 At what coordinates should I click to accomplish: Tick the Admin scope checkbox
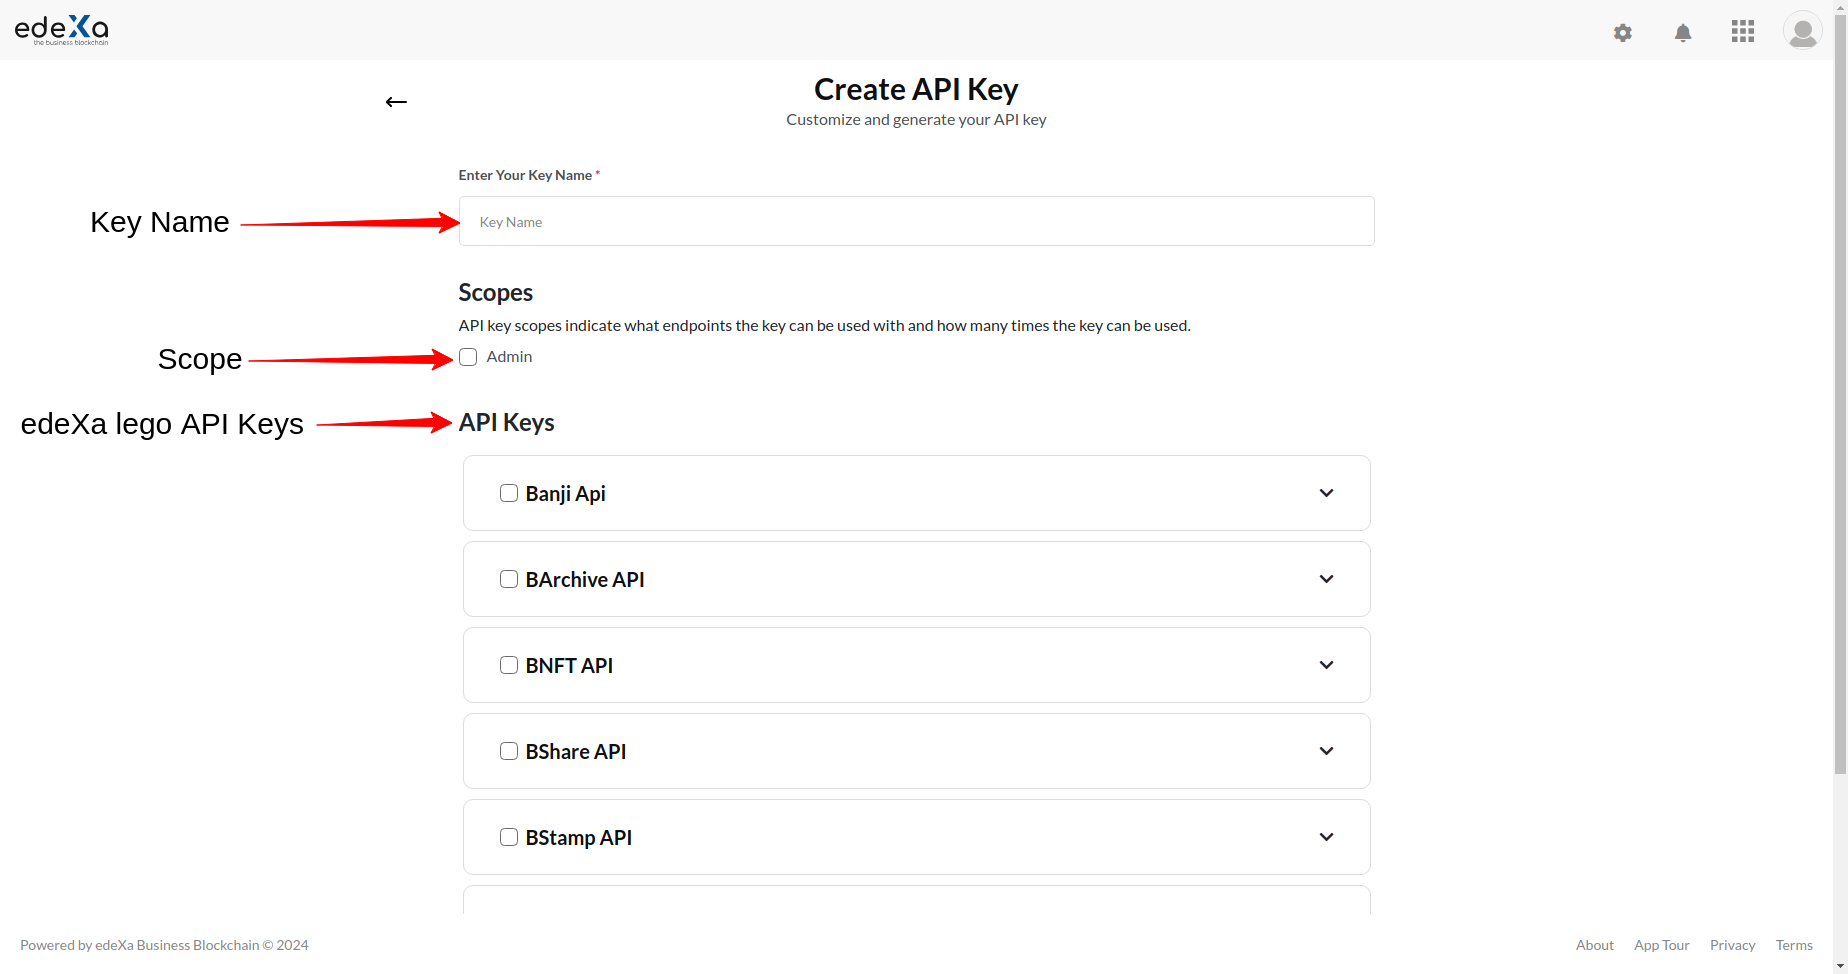(468, 357)
